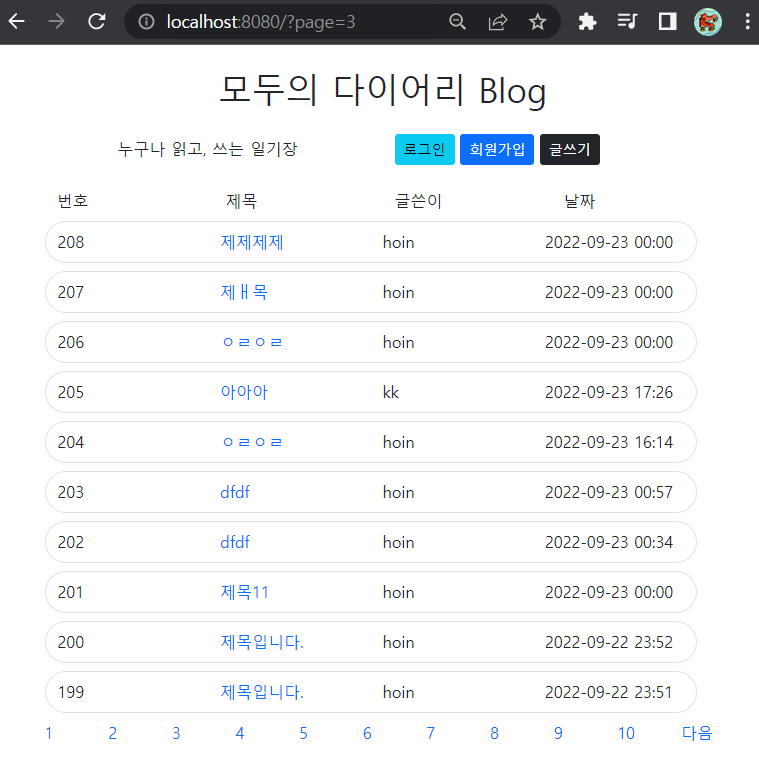The image size is (759, 768).
Task: Go to pagination page 10
Action: point(626,733)
